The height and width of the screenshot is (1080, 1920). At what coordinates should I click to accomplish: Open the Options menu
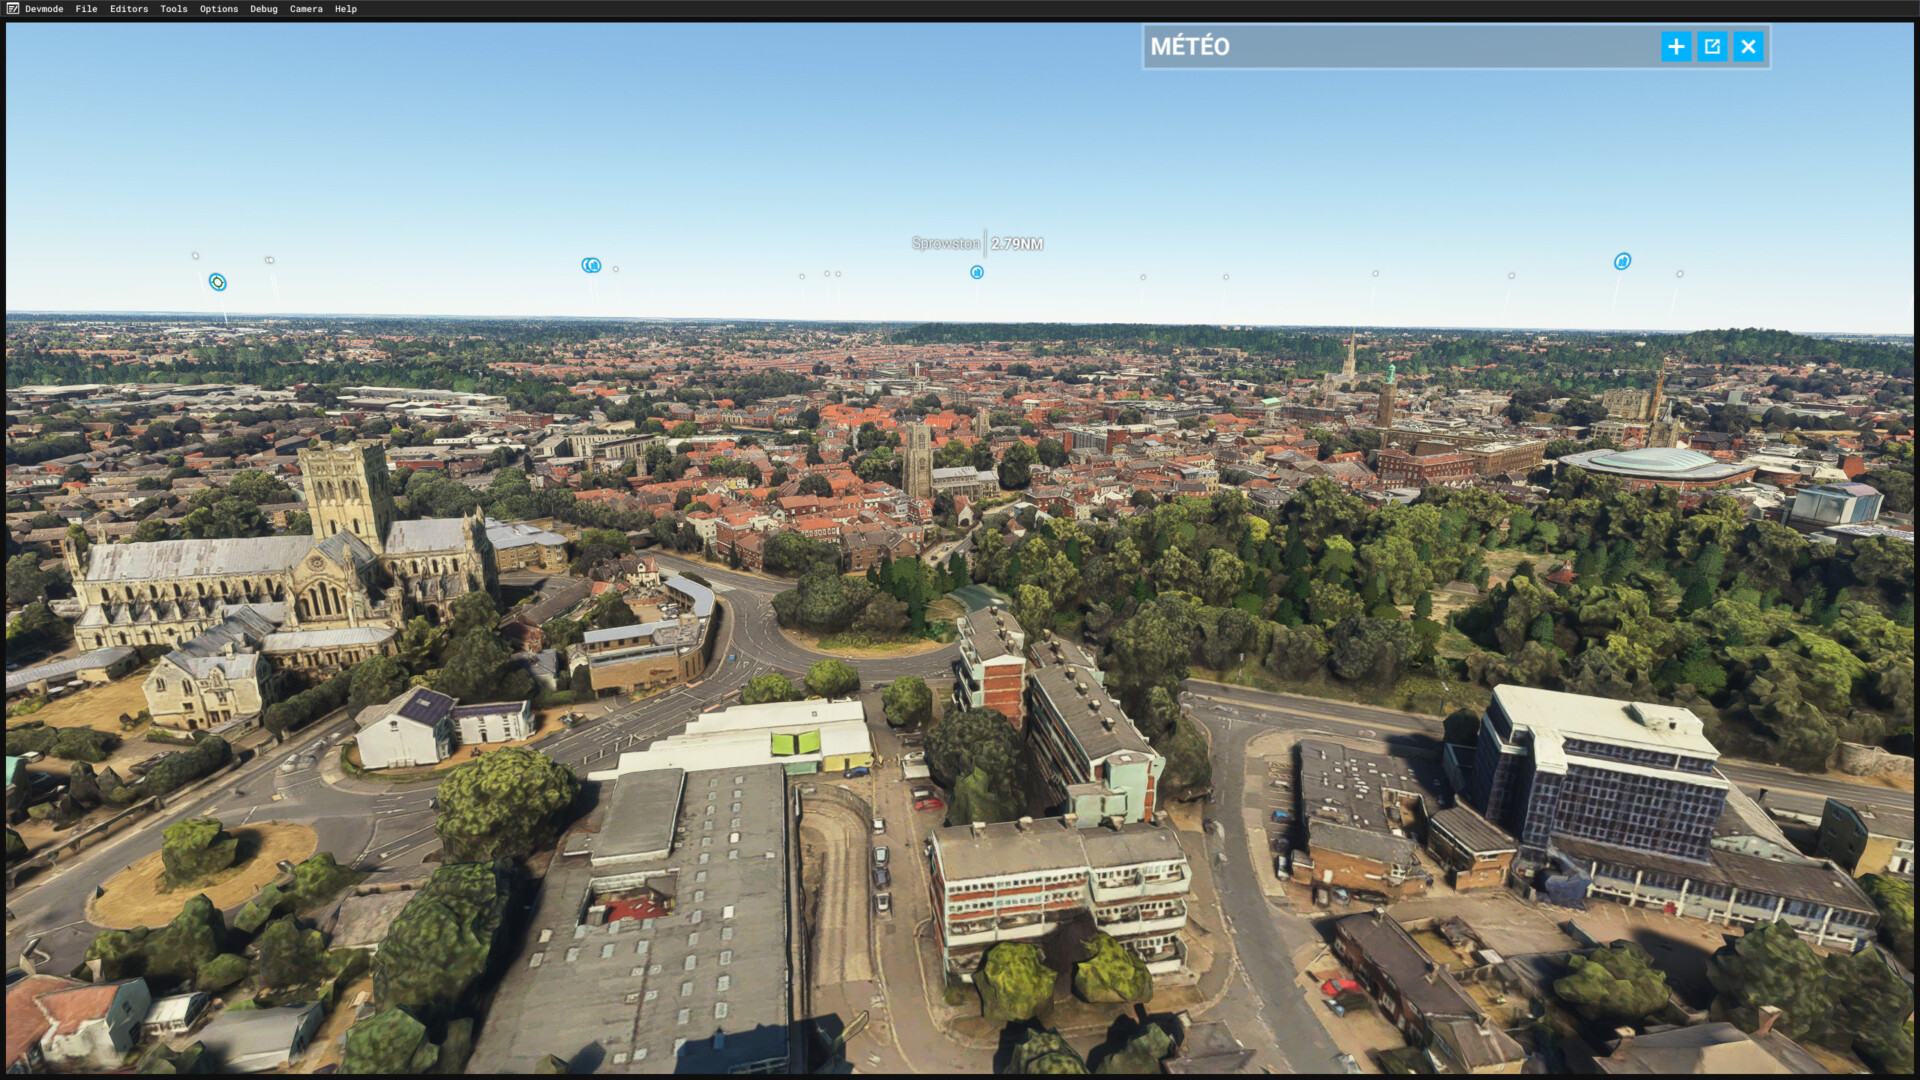click(218, 9)
